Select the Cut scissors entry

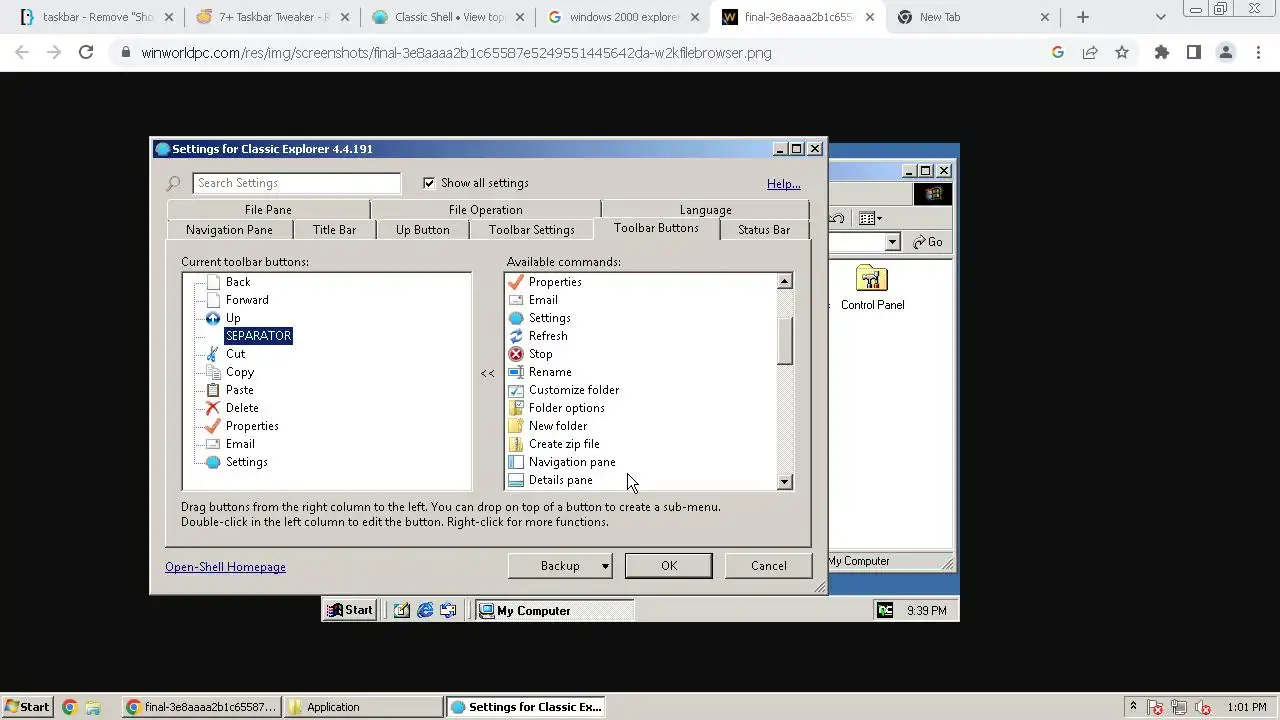click(235, 354)
